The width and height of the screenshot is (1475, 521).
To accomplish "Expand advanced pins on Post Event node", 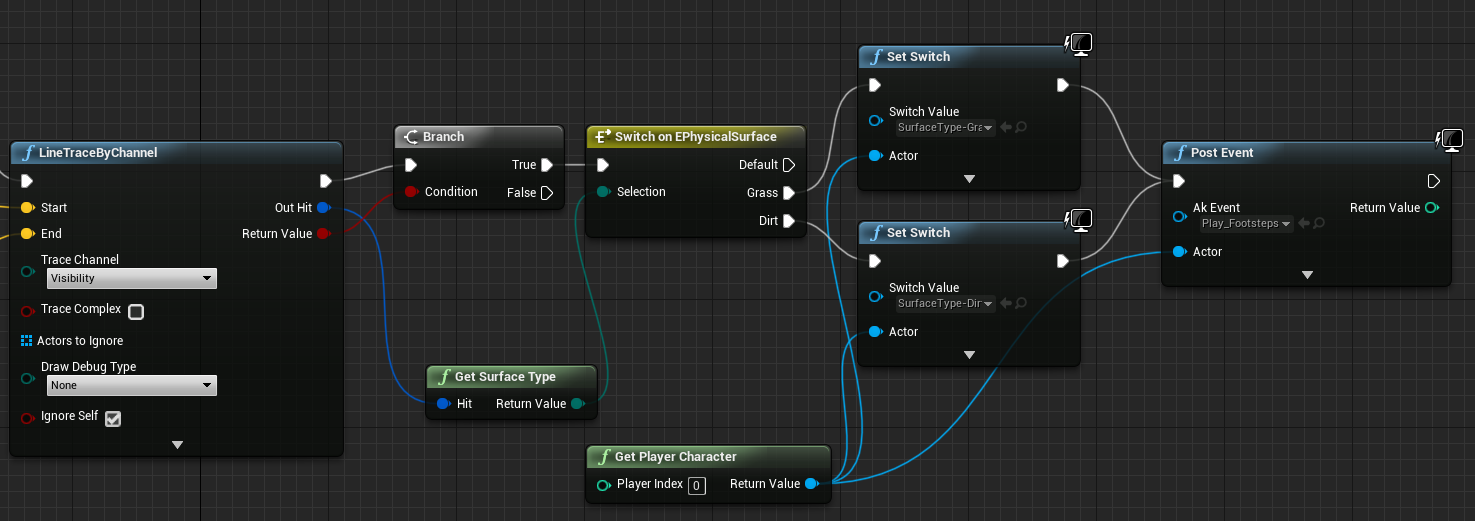I will pos(1307,275).
